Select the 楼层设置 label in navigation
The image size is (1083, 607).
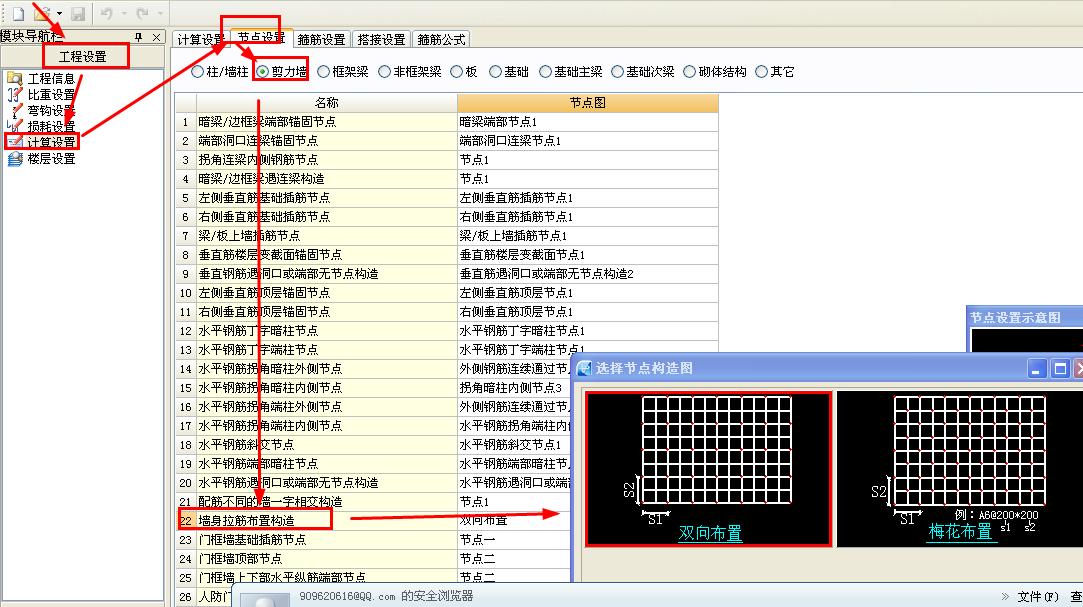point(51,159)
